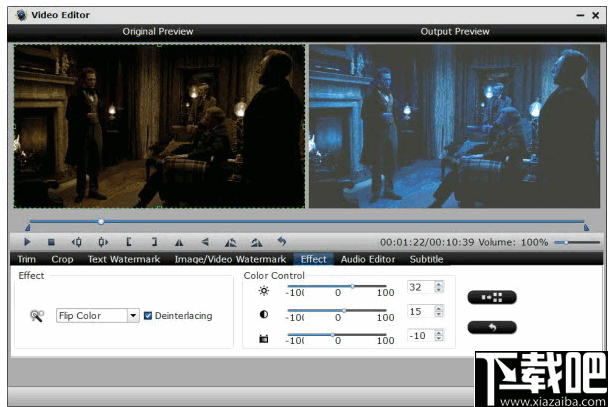The image size is (610, 407).
Task: Decrease the brightness value 32 stepper
Action: (x=439, y=289)
